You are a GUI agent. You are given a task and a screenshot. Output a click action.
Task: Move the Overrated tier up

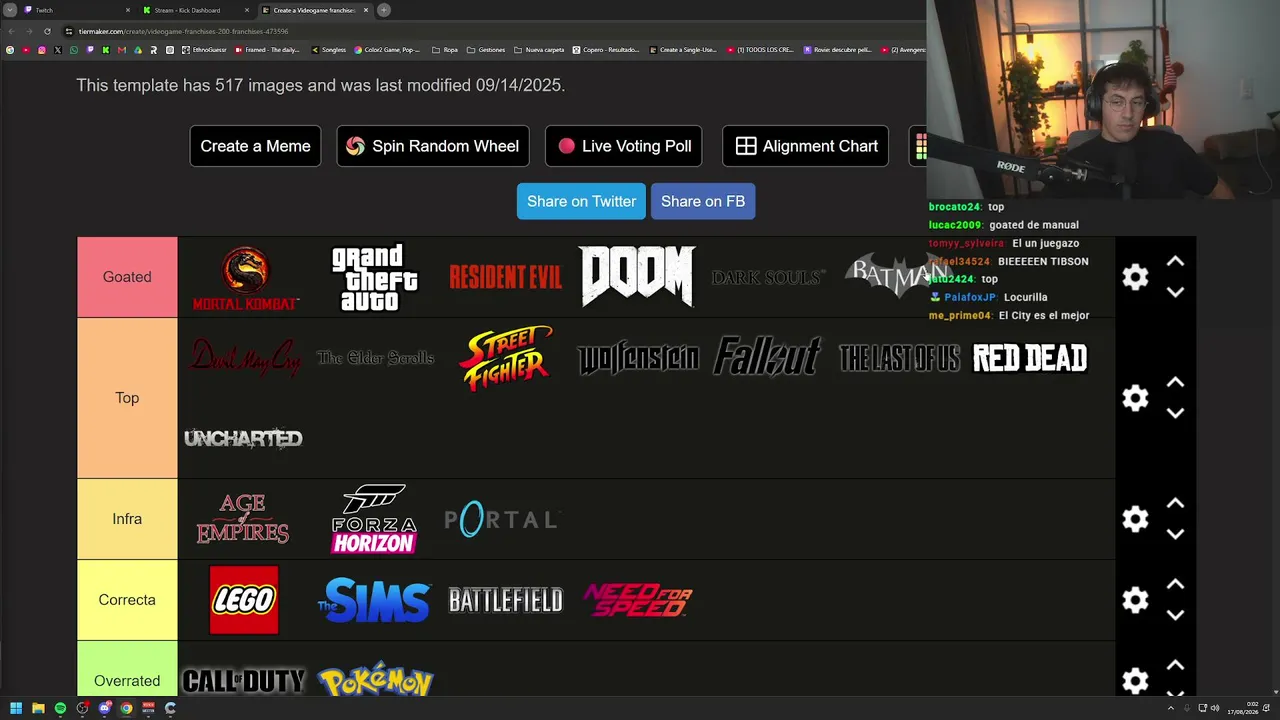coord(1175,666)
